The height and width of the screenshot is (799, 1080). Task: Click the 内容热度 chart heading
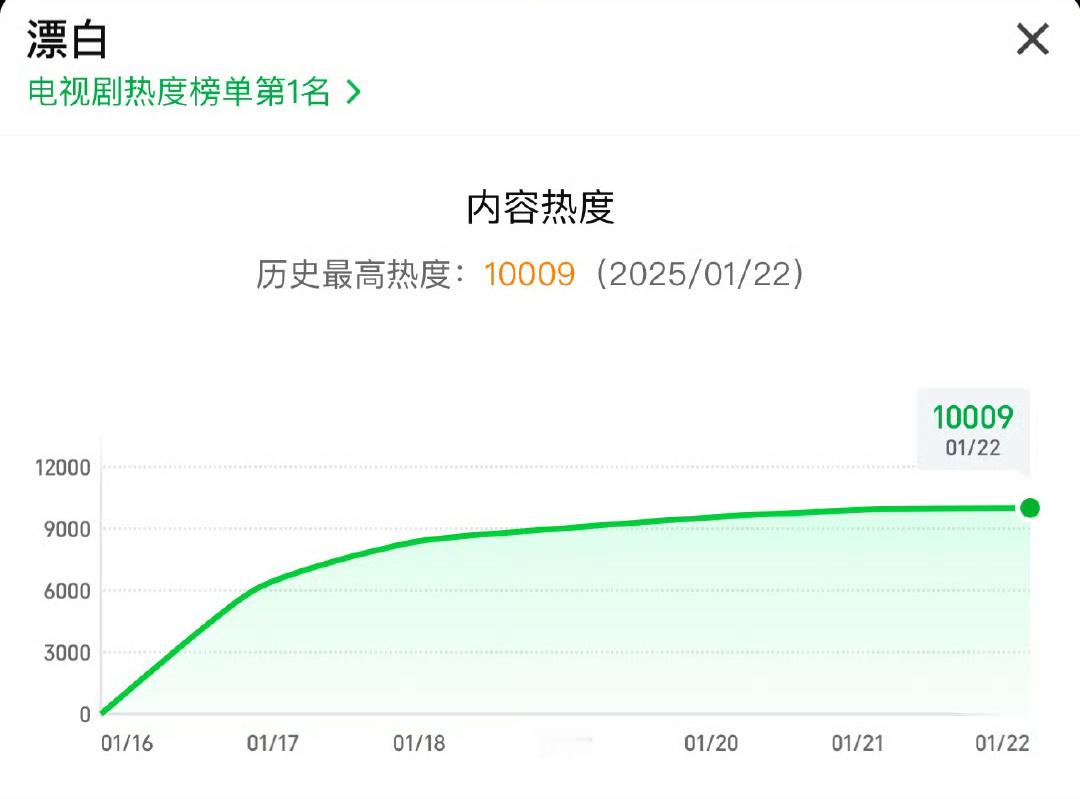click(x=540, y=207)
